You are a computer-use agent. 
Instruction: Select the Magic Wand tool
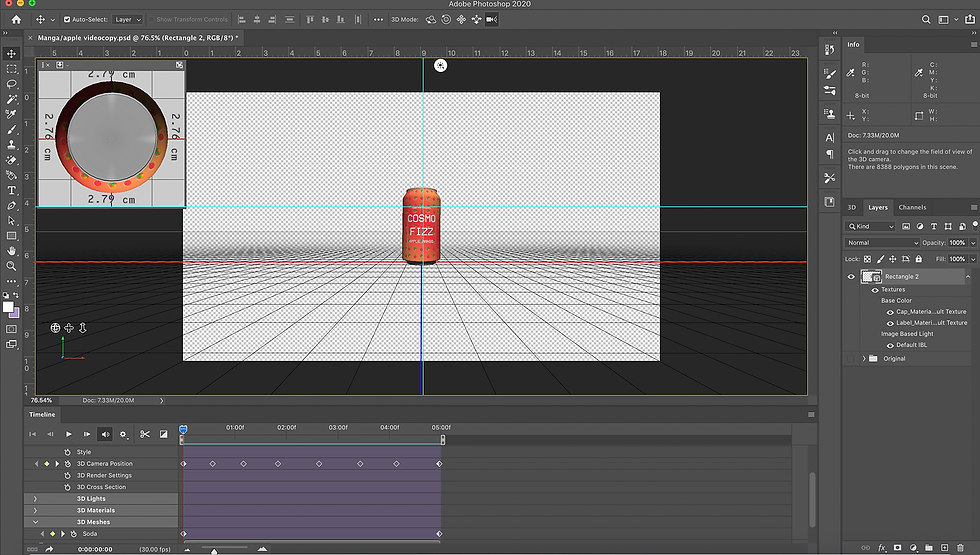(x=11, y=99)
